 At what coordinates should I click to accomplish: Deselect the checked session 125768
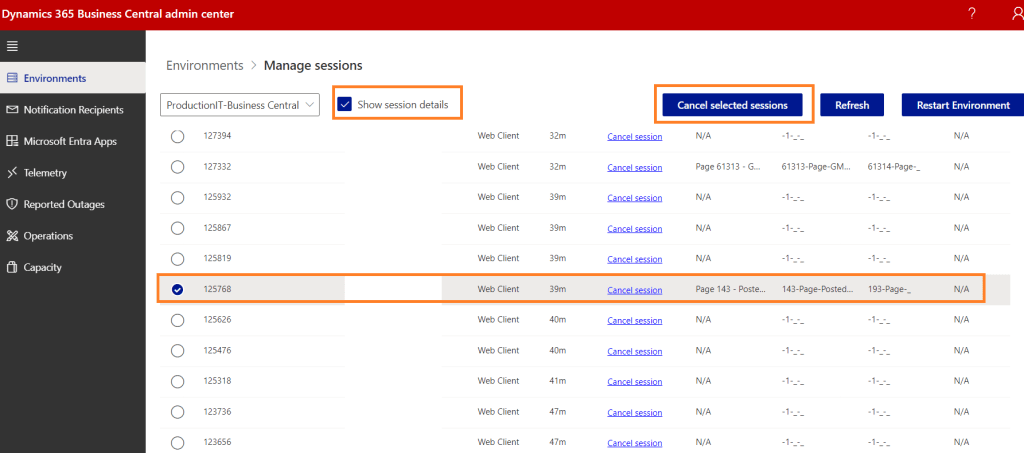(177, 290)
